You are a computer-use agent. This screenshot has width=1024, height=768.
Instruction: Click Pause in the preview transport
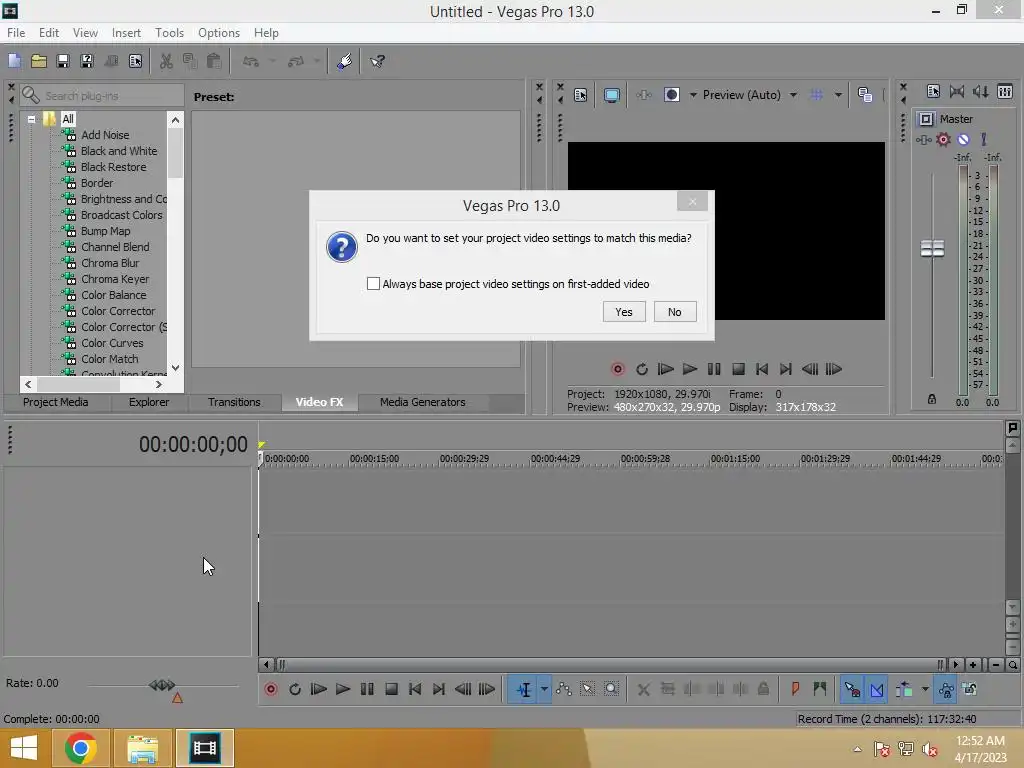(714, 369)
